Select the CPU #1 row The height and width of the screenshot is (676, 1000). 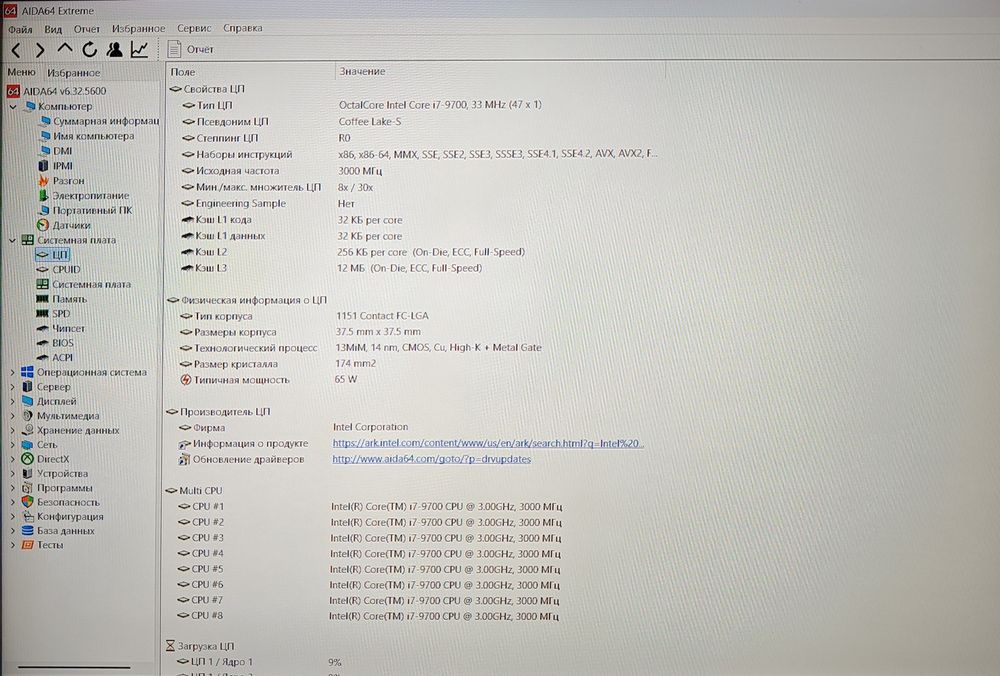370,507
